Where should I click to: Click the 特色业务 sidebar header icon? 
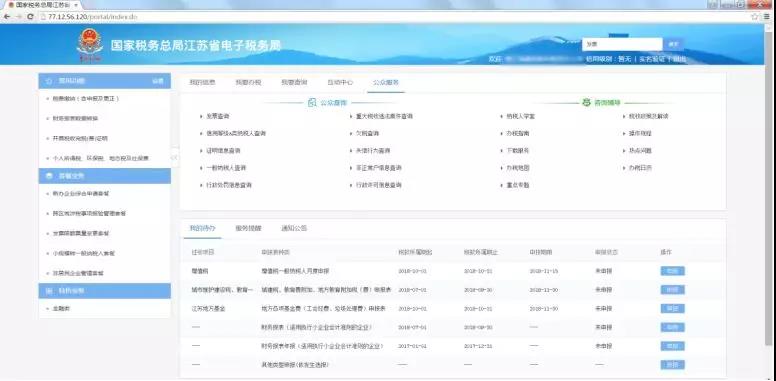[x=49, y=291]
